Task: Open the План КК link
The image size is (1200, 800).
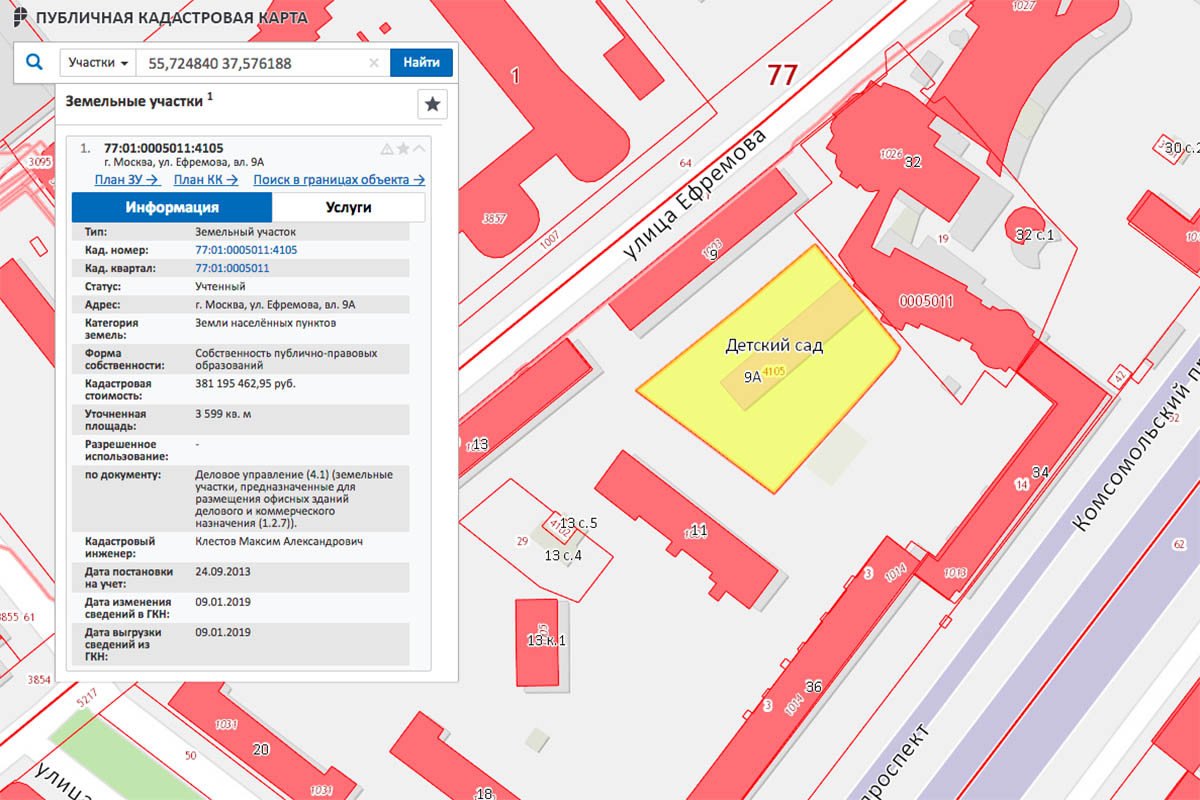Action: [205, 180]
